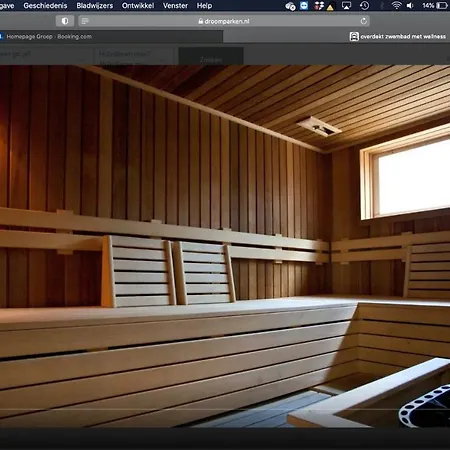Open the TeamViewer menu bar icon

(x=304, y=6)
